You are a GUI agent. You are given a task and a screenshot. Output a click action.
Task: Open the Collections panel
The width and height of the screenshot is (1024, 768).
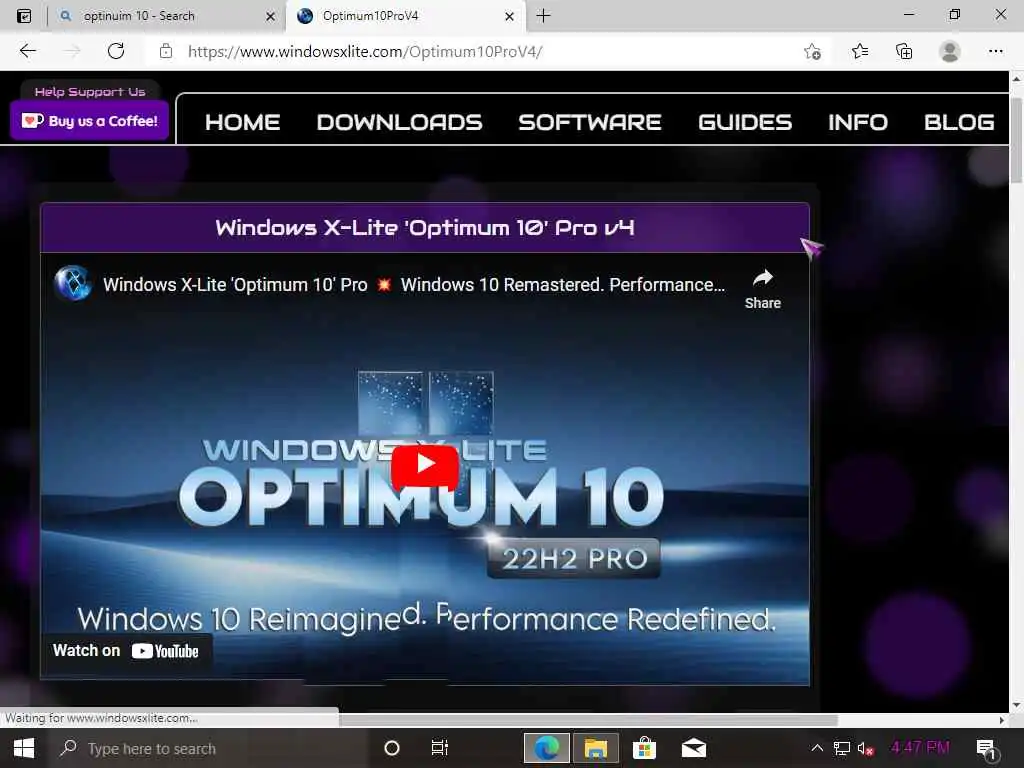coord(904,51)
